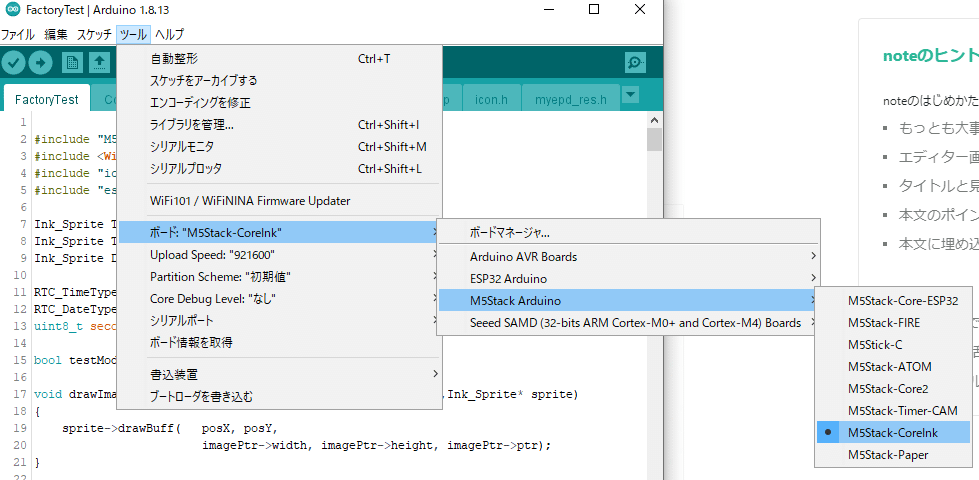
Task: Open the 編集 menu
Action: (56, 34)
